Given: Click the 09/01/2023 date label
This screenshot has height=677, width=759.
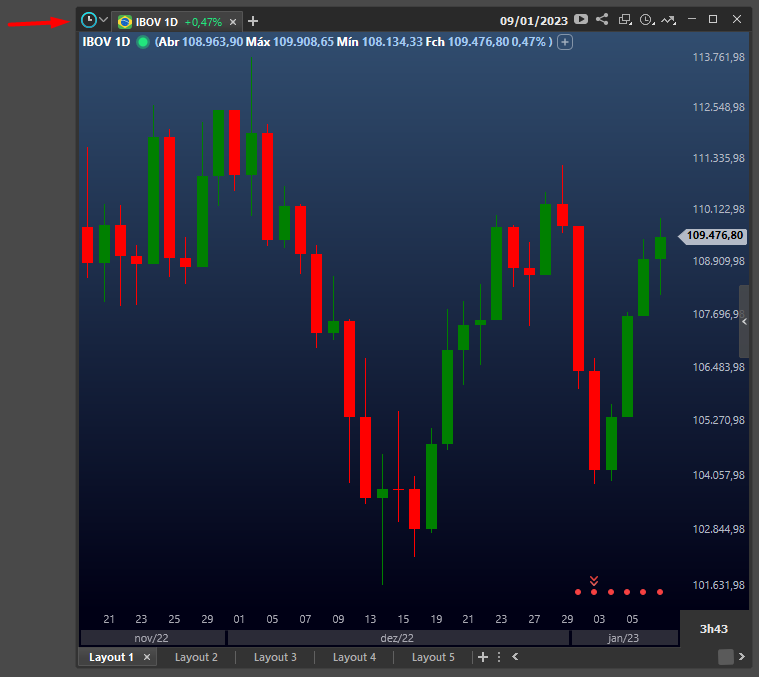Looking at the screenshot, I should click(533, 21).
